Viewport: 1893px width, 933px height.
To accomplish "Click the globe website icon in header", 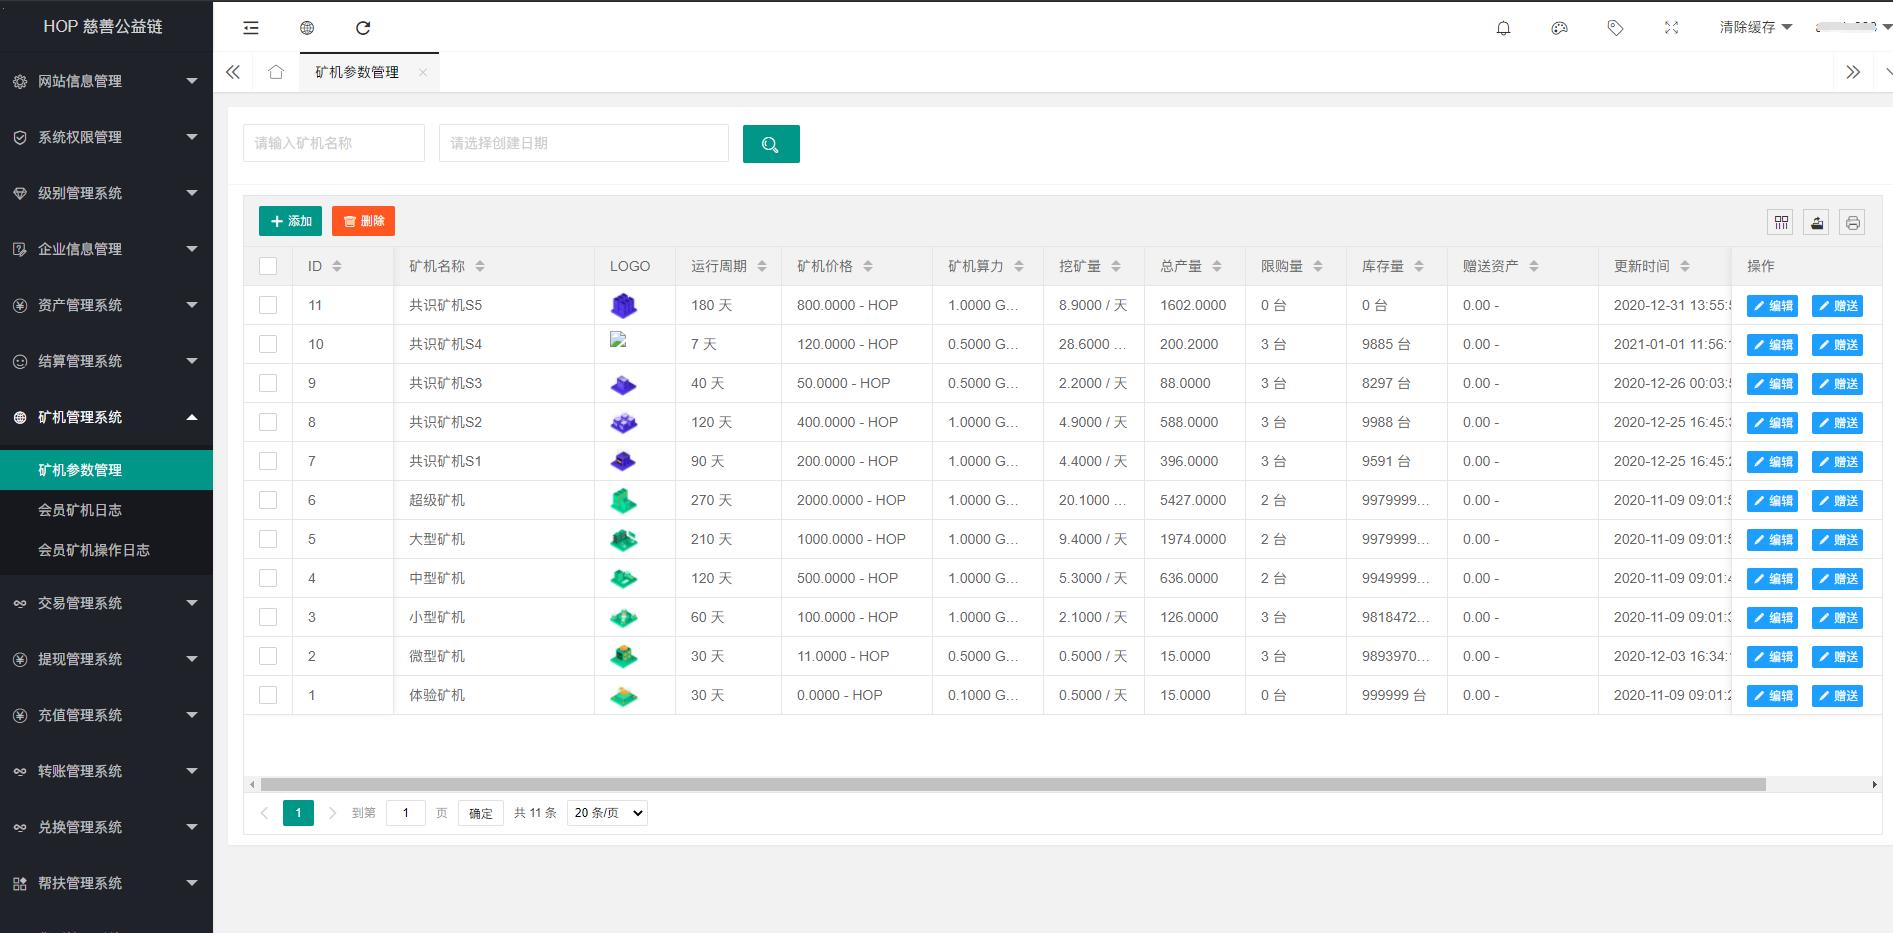I will tap(307, 28).
